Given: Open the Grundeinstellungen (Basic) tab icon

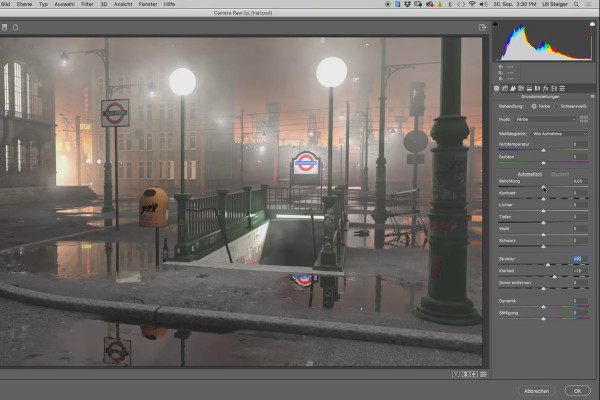Looking at the screenshot, I should point(496,88).
